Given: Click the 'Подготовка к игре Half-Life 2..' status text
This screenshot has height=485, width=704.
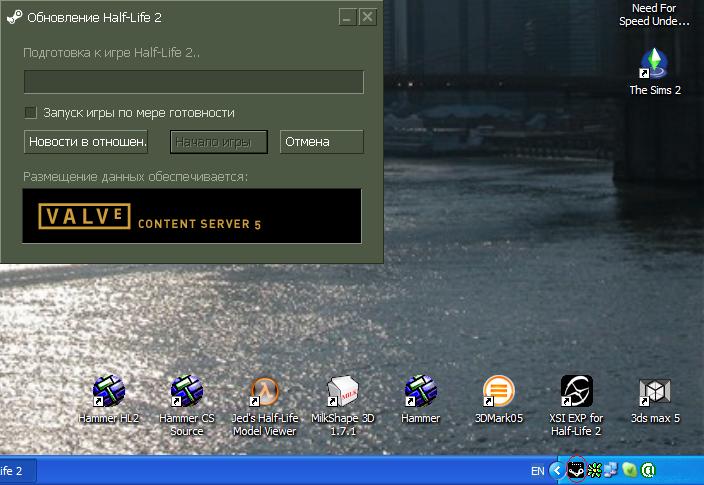Looking at the screenshot, I should [x=111, y=53].
